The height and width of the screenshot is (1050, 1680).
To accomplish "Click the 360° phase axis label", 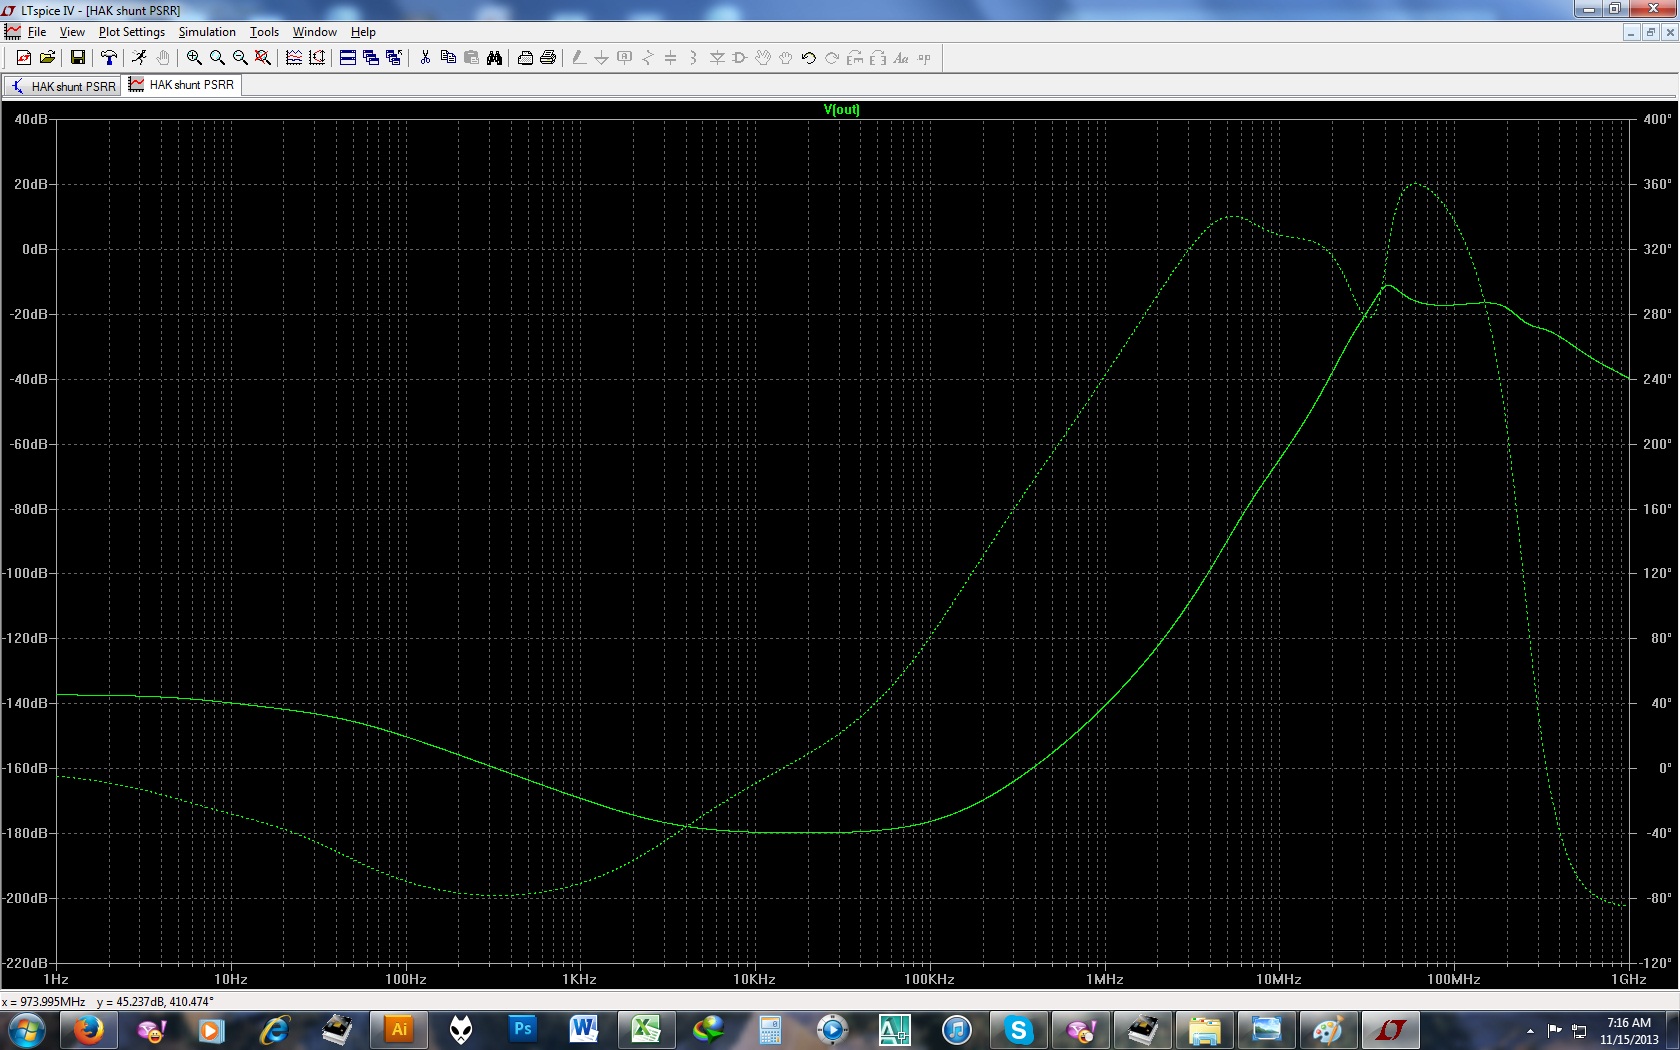I will click(x=1657, y=184).
